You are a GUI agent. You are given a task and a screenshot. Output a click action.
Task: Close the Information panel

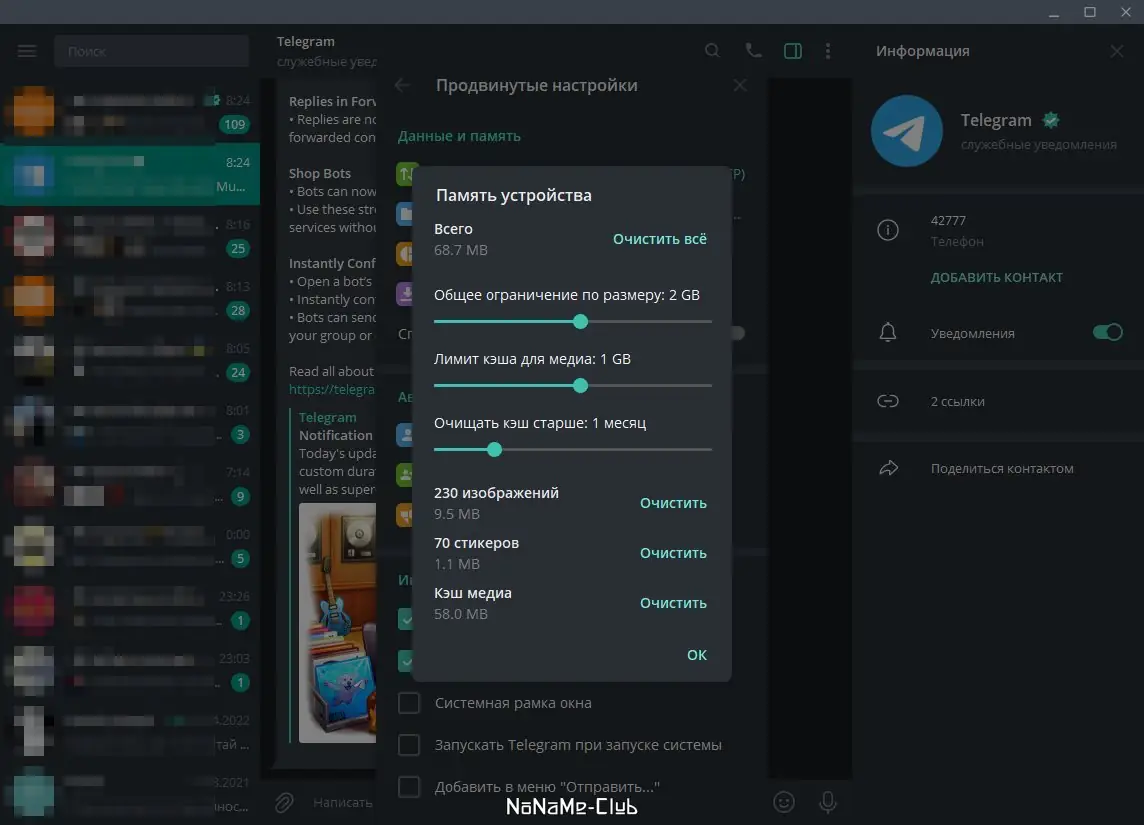coord(1116,51)
